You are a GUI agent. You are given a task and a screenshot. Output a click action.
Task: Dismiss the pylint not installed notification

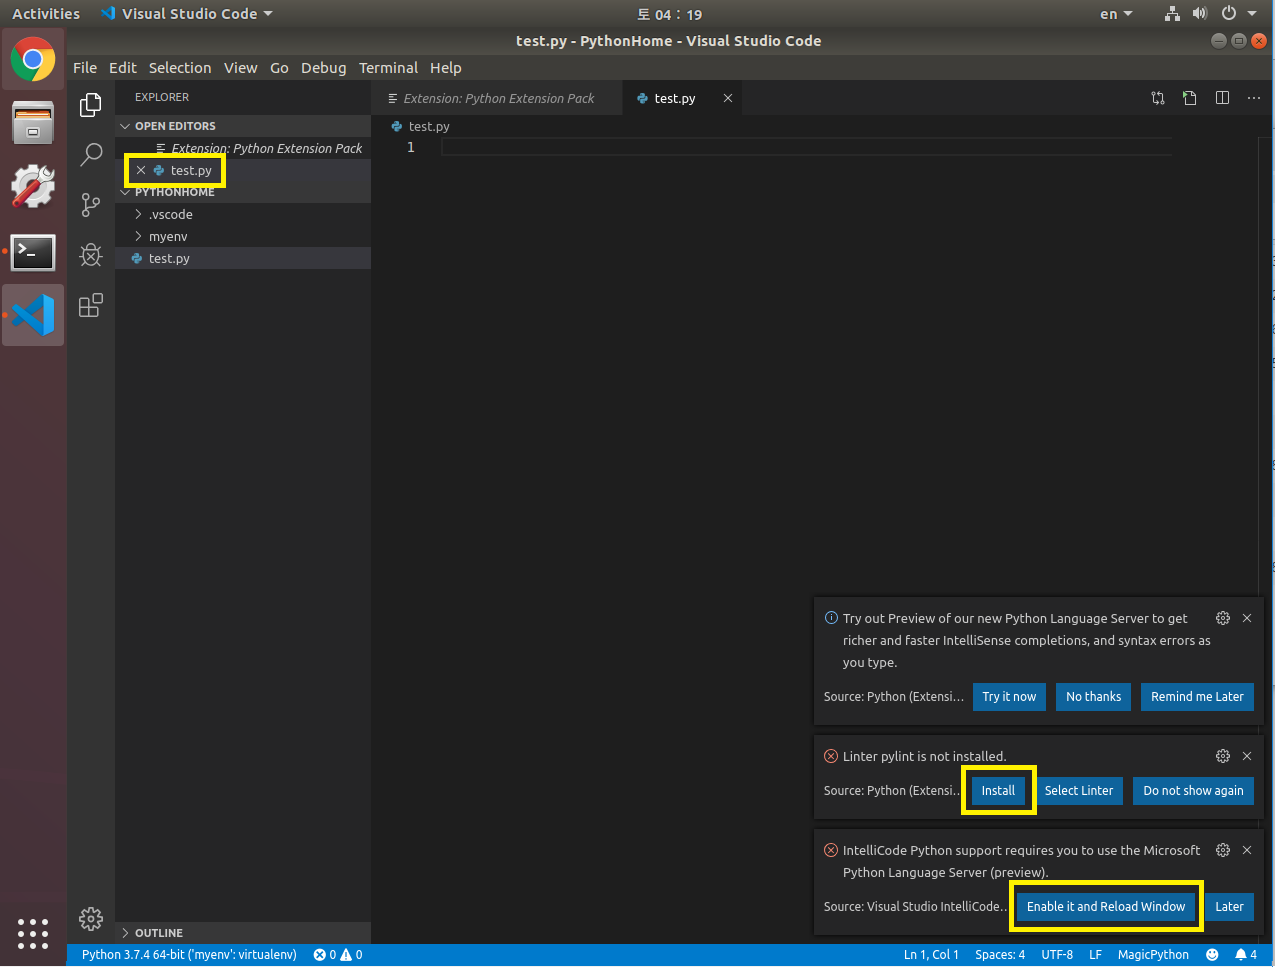(1247, 756)
